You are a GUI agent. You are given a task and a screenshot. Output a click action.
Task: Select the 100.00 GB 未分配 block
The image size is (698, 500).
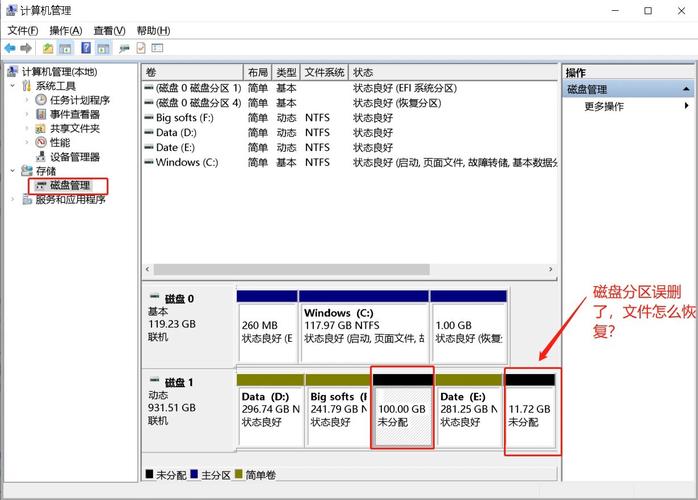click(x=402, y=410)
